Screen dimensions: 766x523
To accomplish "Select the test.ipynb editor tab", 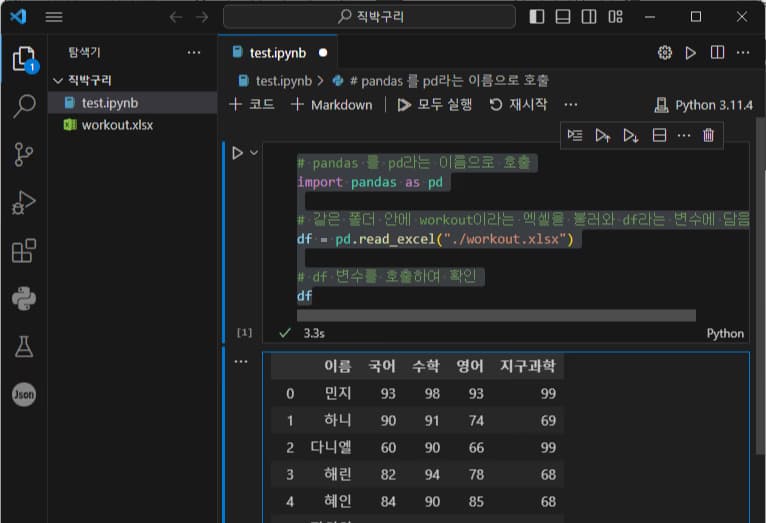I will pyautogui.click(x=277, y=52).
